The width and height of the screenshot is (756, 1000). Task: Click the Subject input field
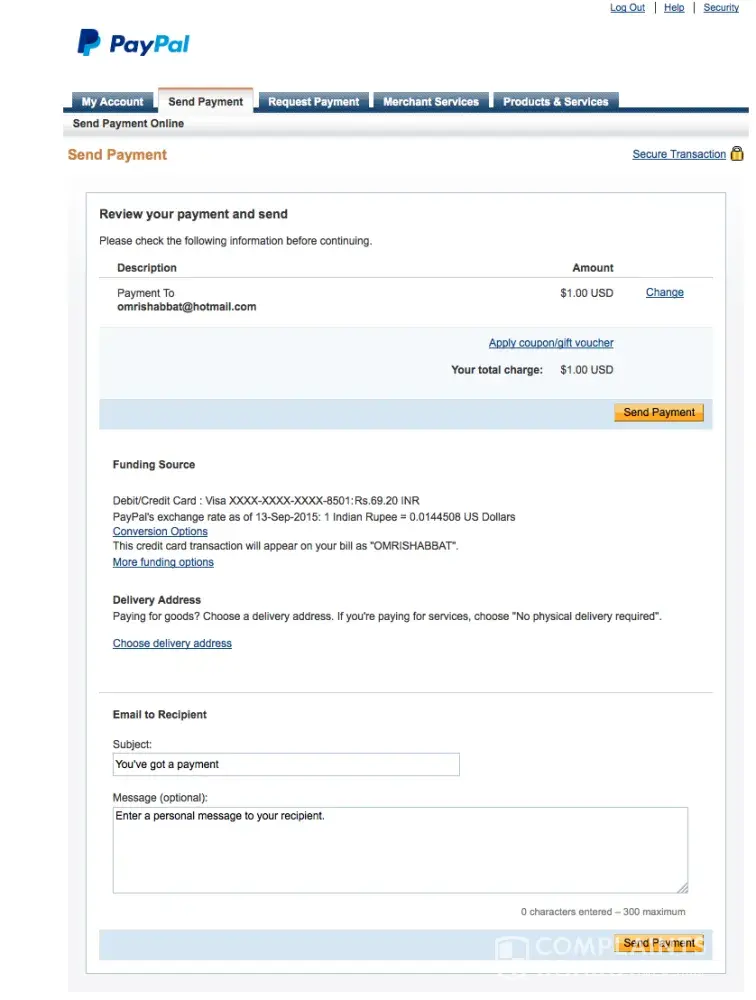click(286, 765)
